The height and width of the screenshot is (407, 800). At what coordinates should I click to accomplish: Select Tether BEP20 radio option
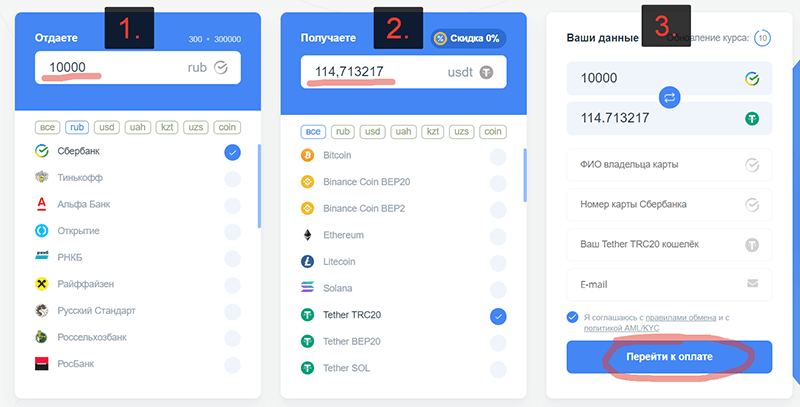498,343
